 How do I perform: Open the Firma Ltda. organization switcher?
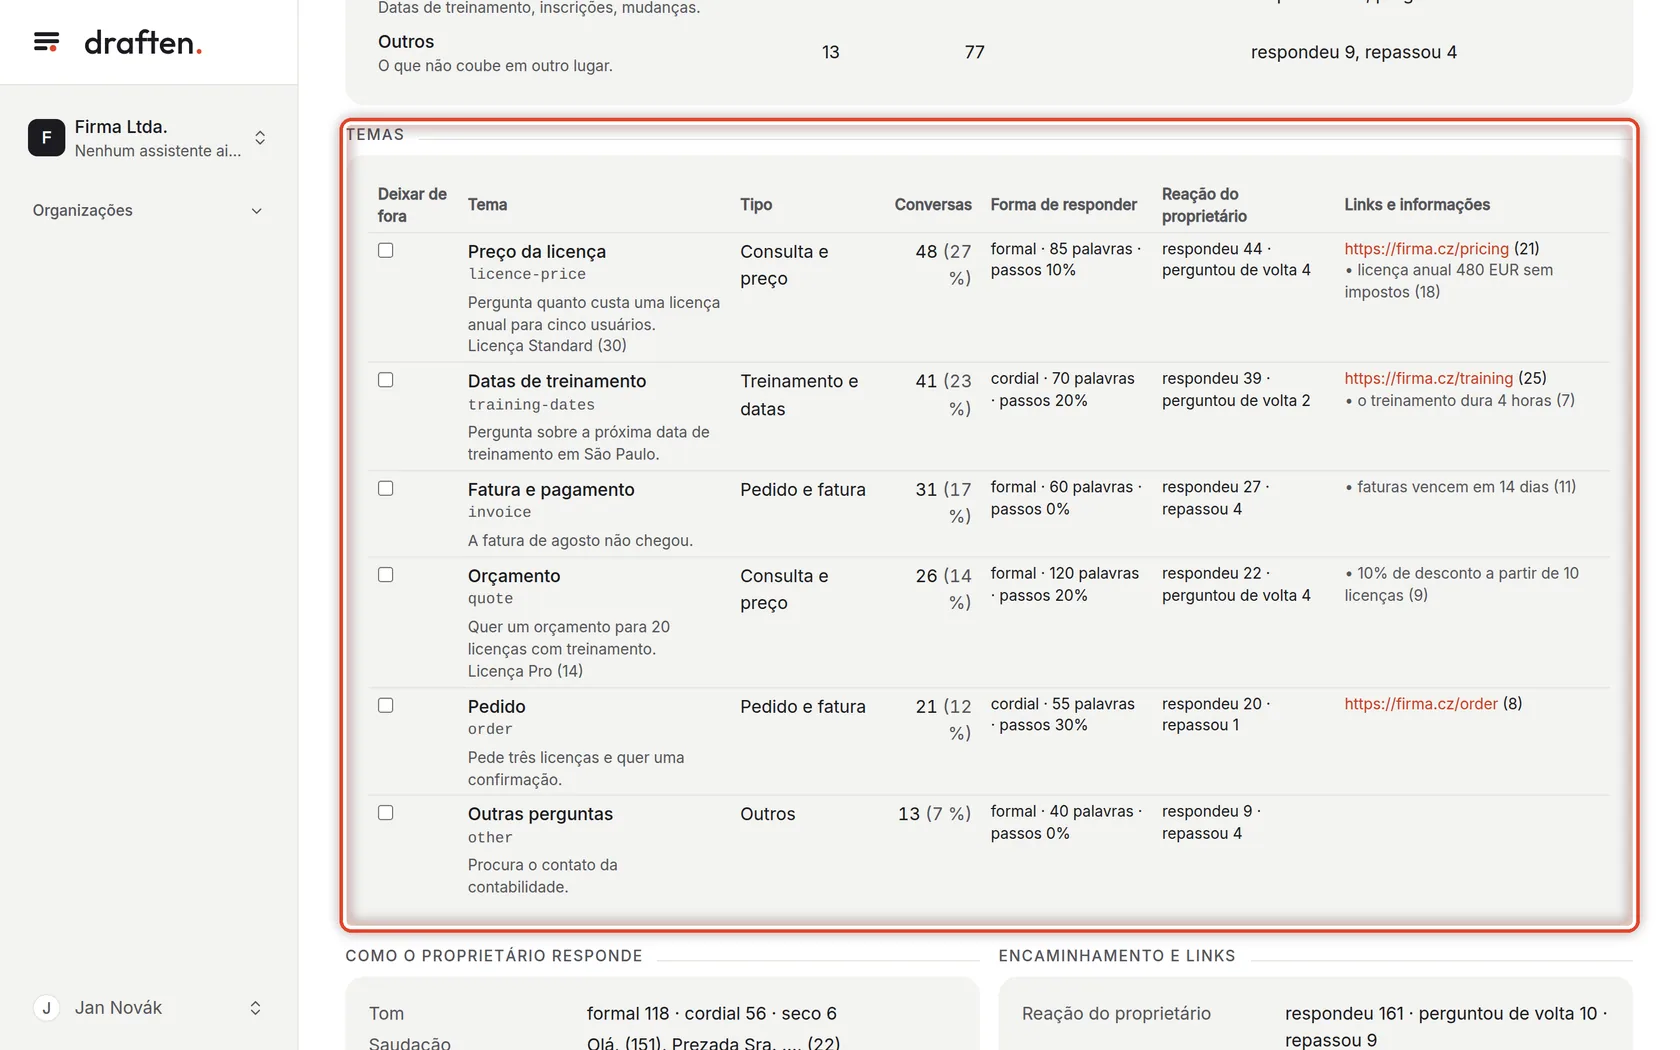click(x=148, y=138)
